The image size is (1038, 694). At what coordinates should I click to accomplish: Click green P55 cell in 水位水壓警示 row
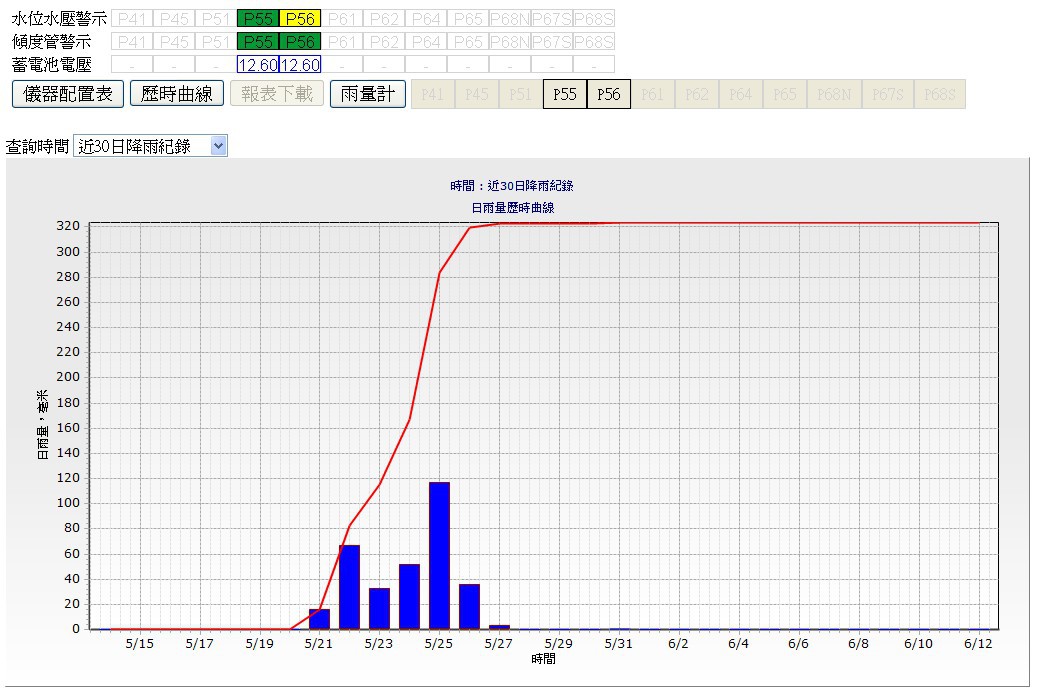258,18
